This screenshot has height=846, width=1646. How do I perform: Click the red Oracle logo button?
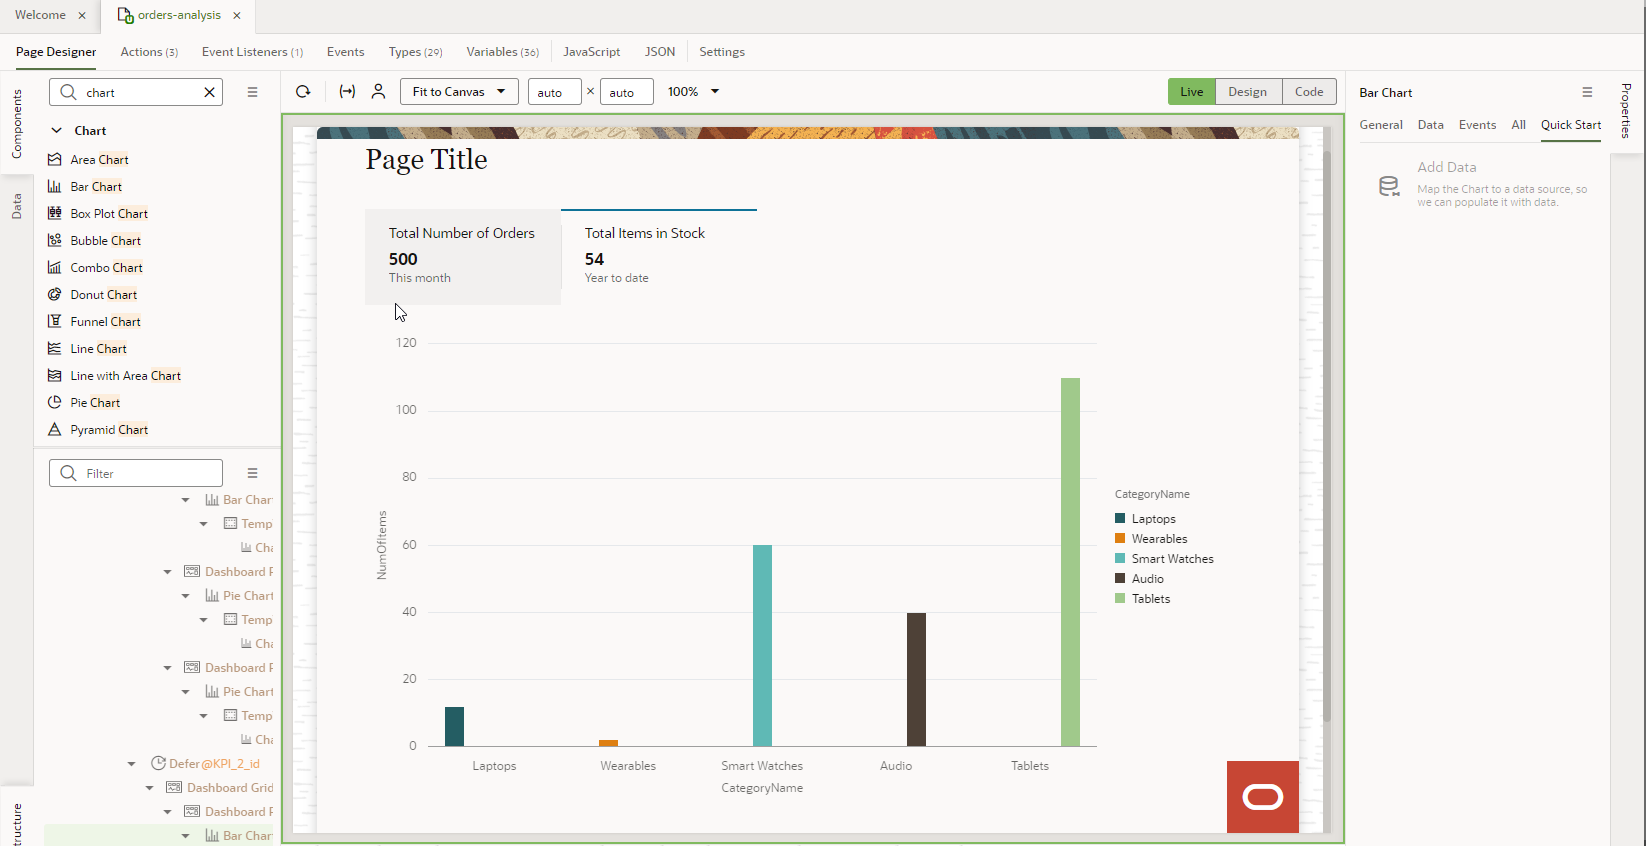1263,797
